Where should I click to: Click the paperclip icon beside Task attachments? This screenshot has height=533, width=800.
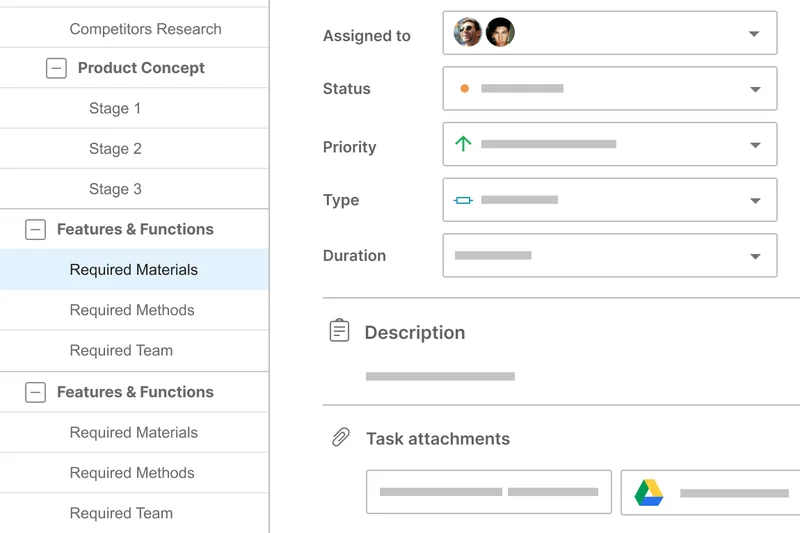(340, 438)
